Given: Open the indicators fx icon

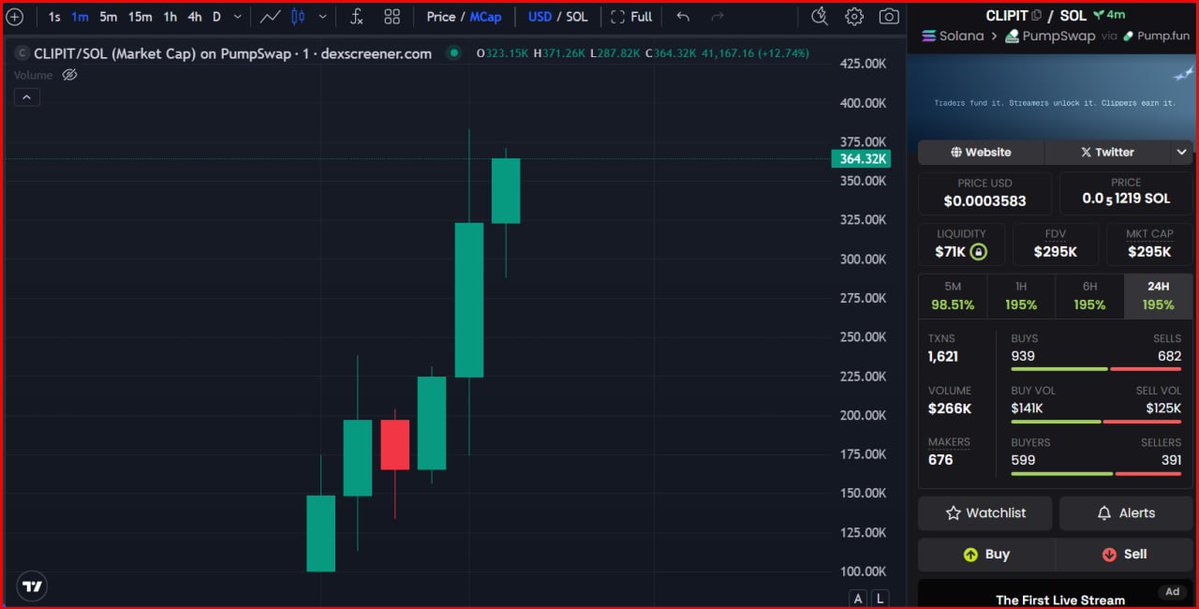Looking at the screenshot, I should [356, 17].
